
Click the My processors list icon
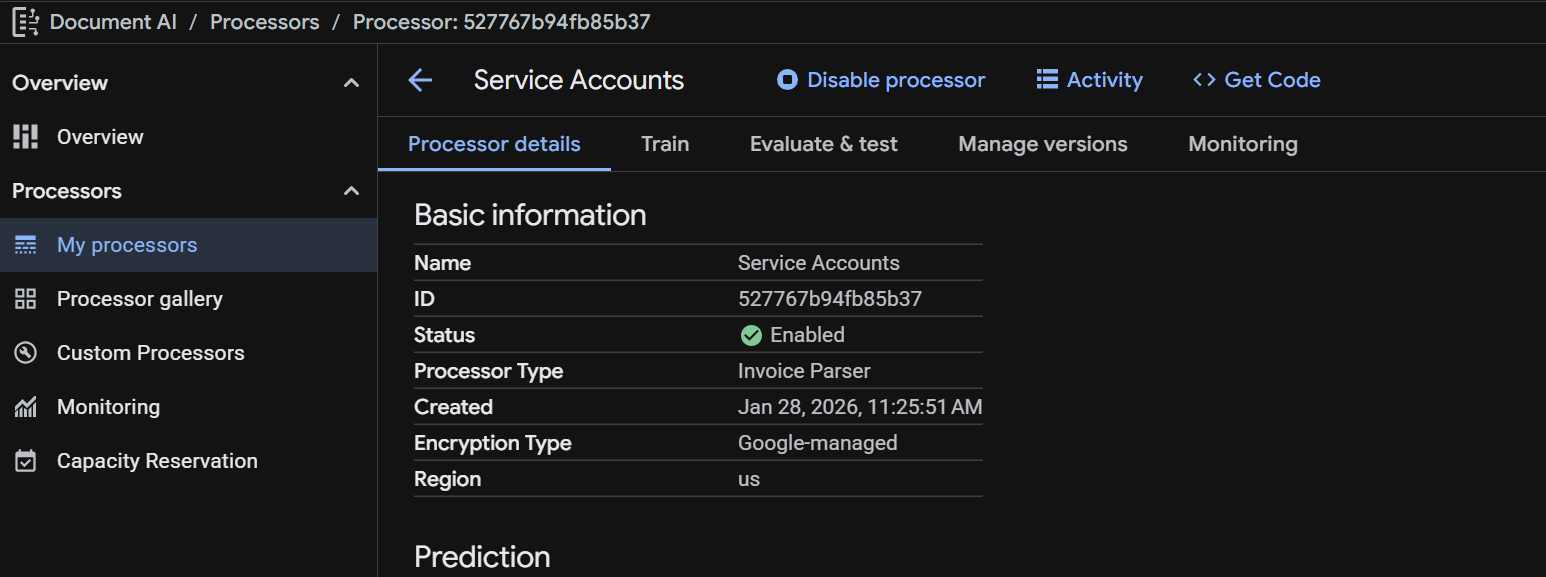point(25,245)
